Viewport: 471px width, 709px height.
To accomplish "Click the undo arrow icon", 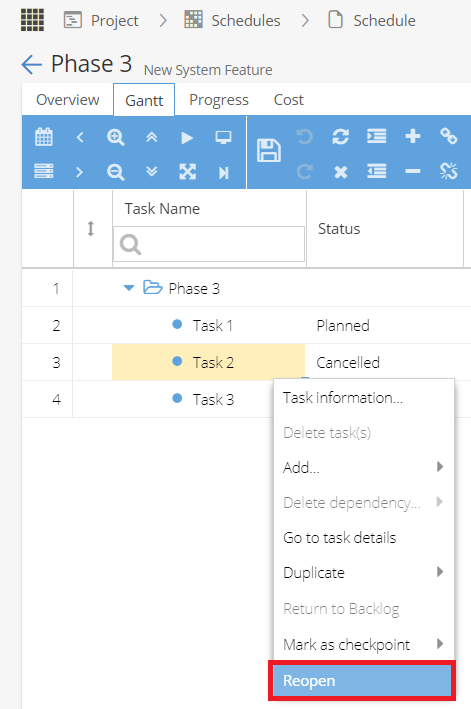I will tap(305, 137).
